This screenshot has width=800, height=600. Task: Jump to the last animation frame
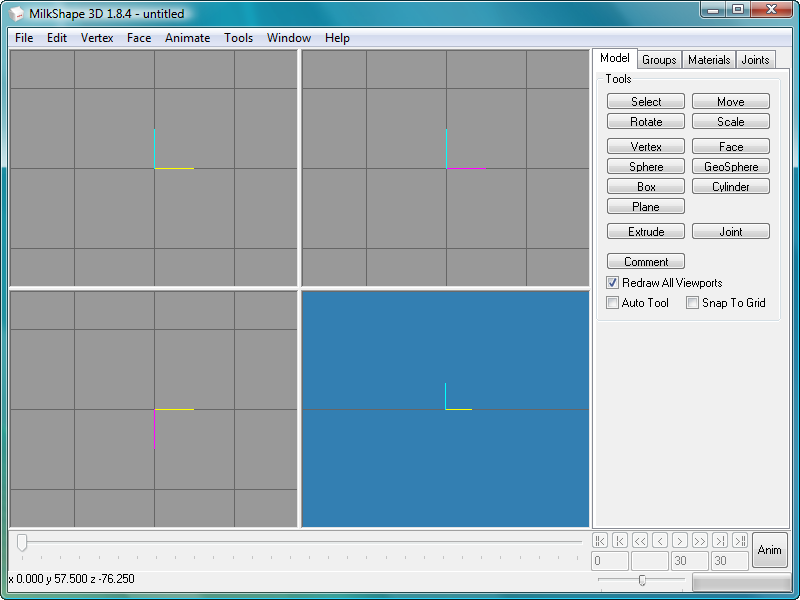click(x=740, y=540)
